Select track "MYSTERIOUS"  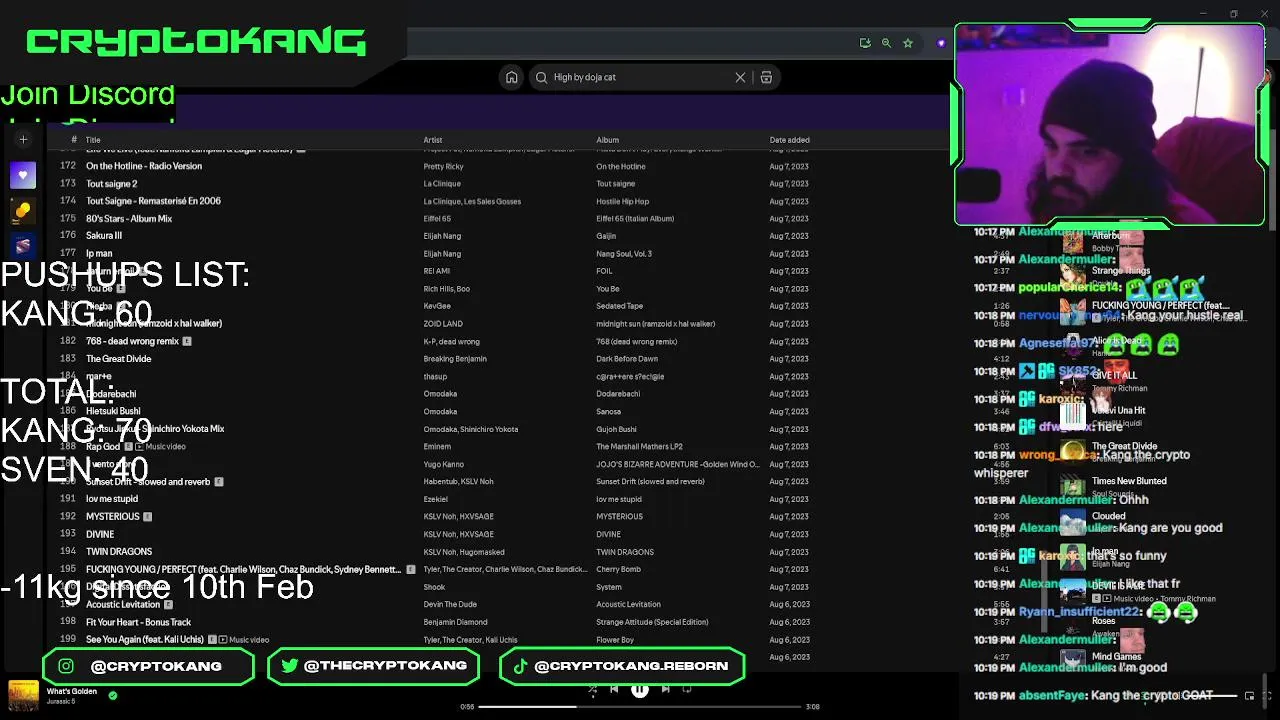click(x=113, y=517)
